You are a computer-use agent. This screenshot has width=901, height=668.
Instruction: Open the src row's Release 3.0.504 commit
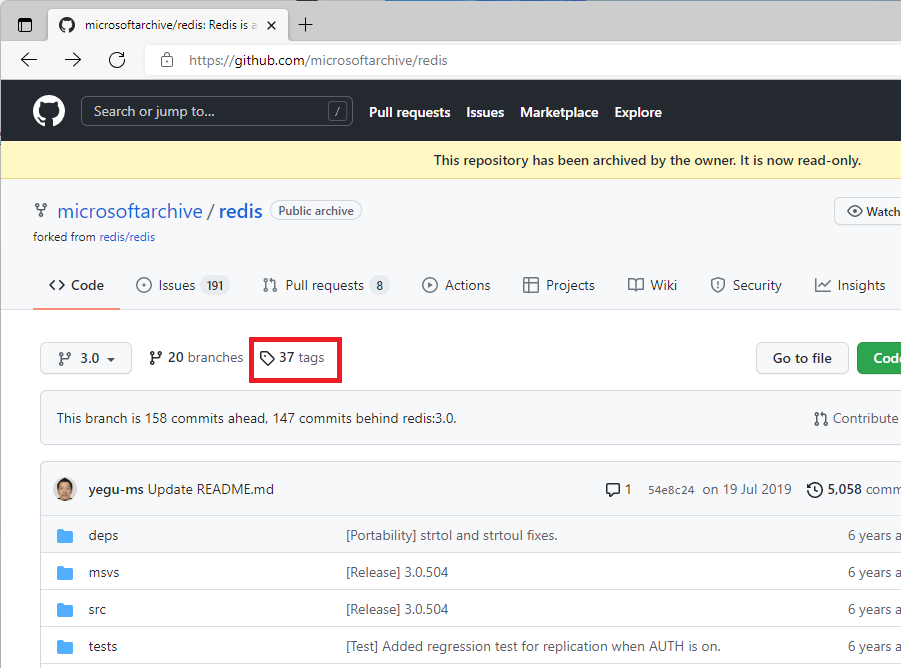pos(397,609)
